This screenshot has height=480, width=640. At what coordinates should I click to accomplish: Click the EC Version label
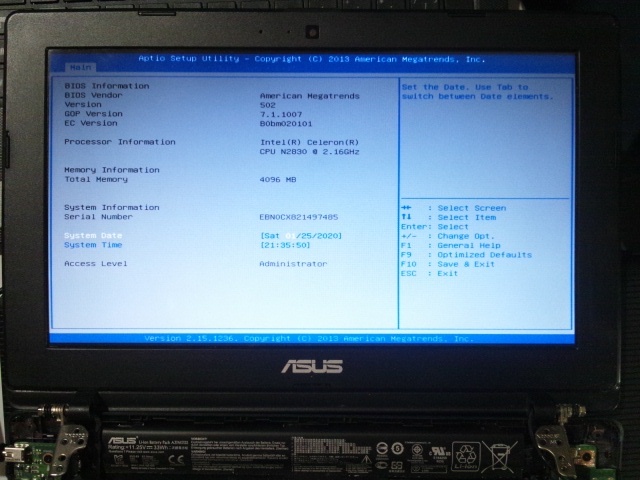(91, 123)
